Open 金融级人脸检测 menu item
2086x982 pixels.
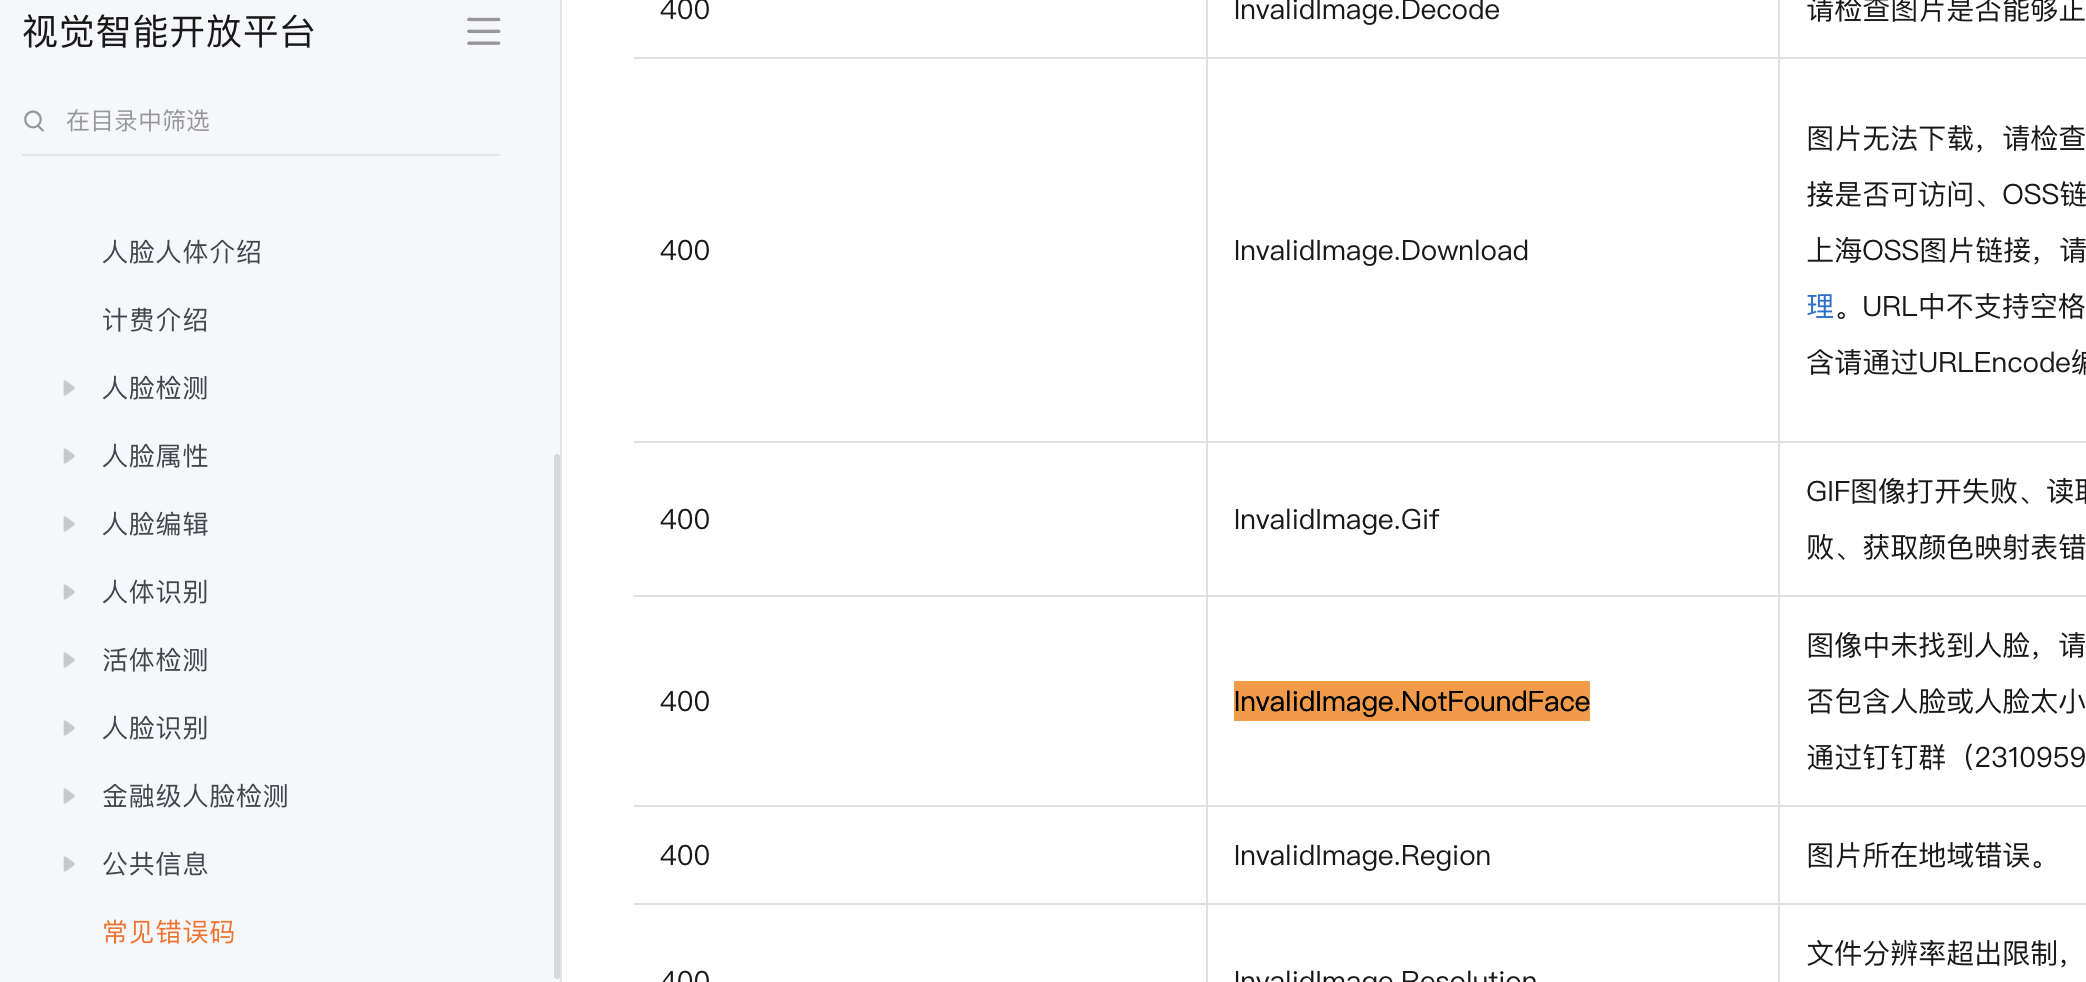tap(195, 796)
